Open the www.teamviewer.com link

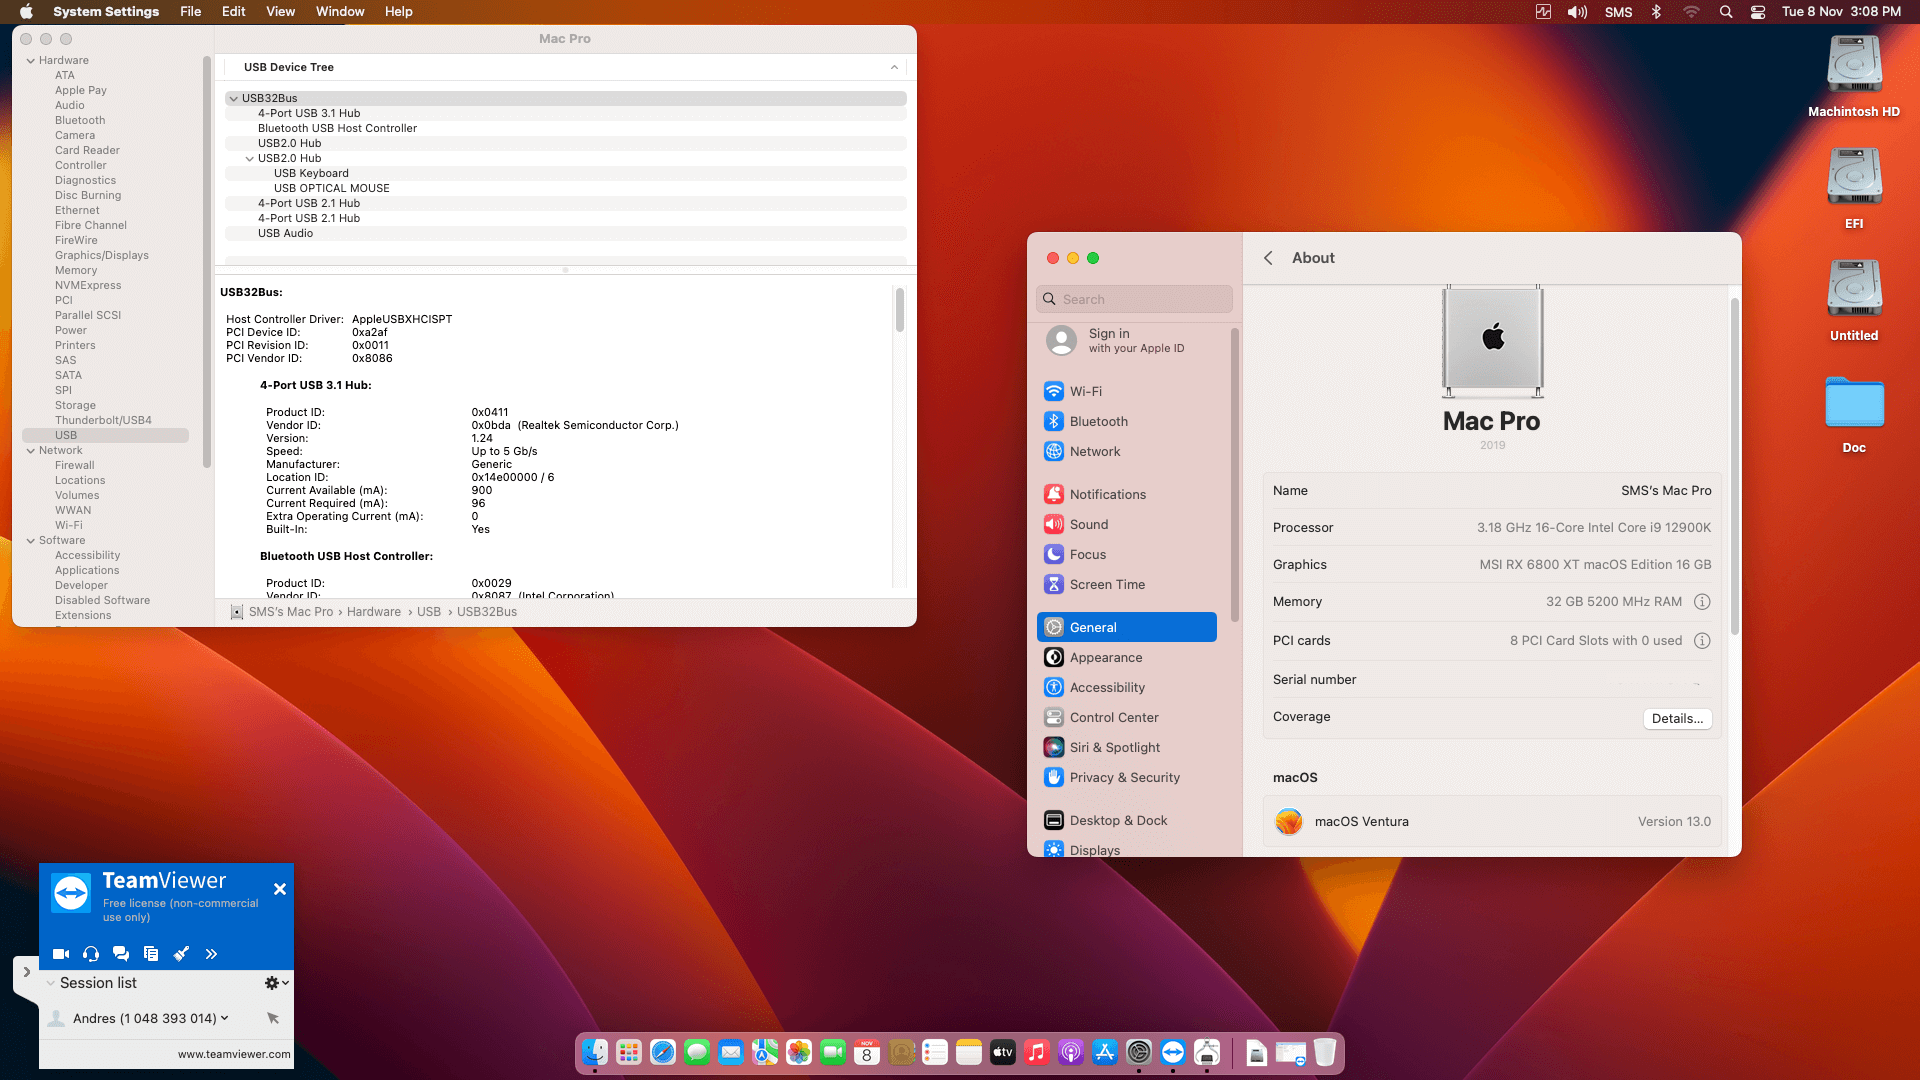click(x=234, y=1054)
